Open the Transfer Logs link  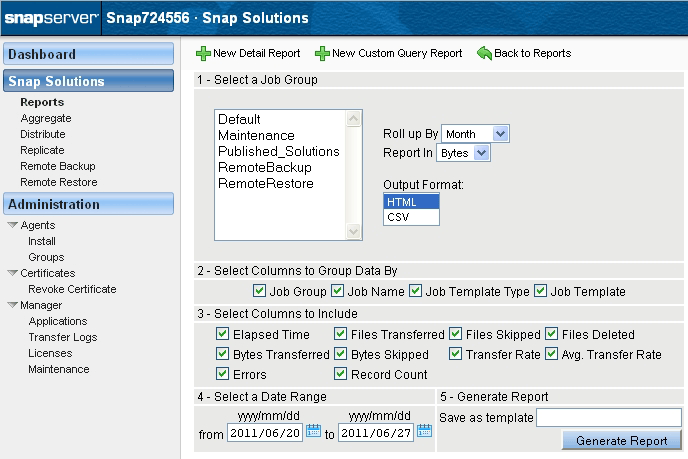[x=63, y=337]
